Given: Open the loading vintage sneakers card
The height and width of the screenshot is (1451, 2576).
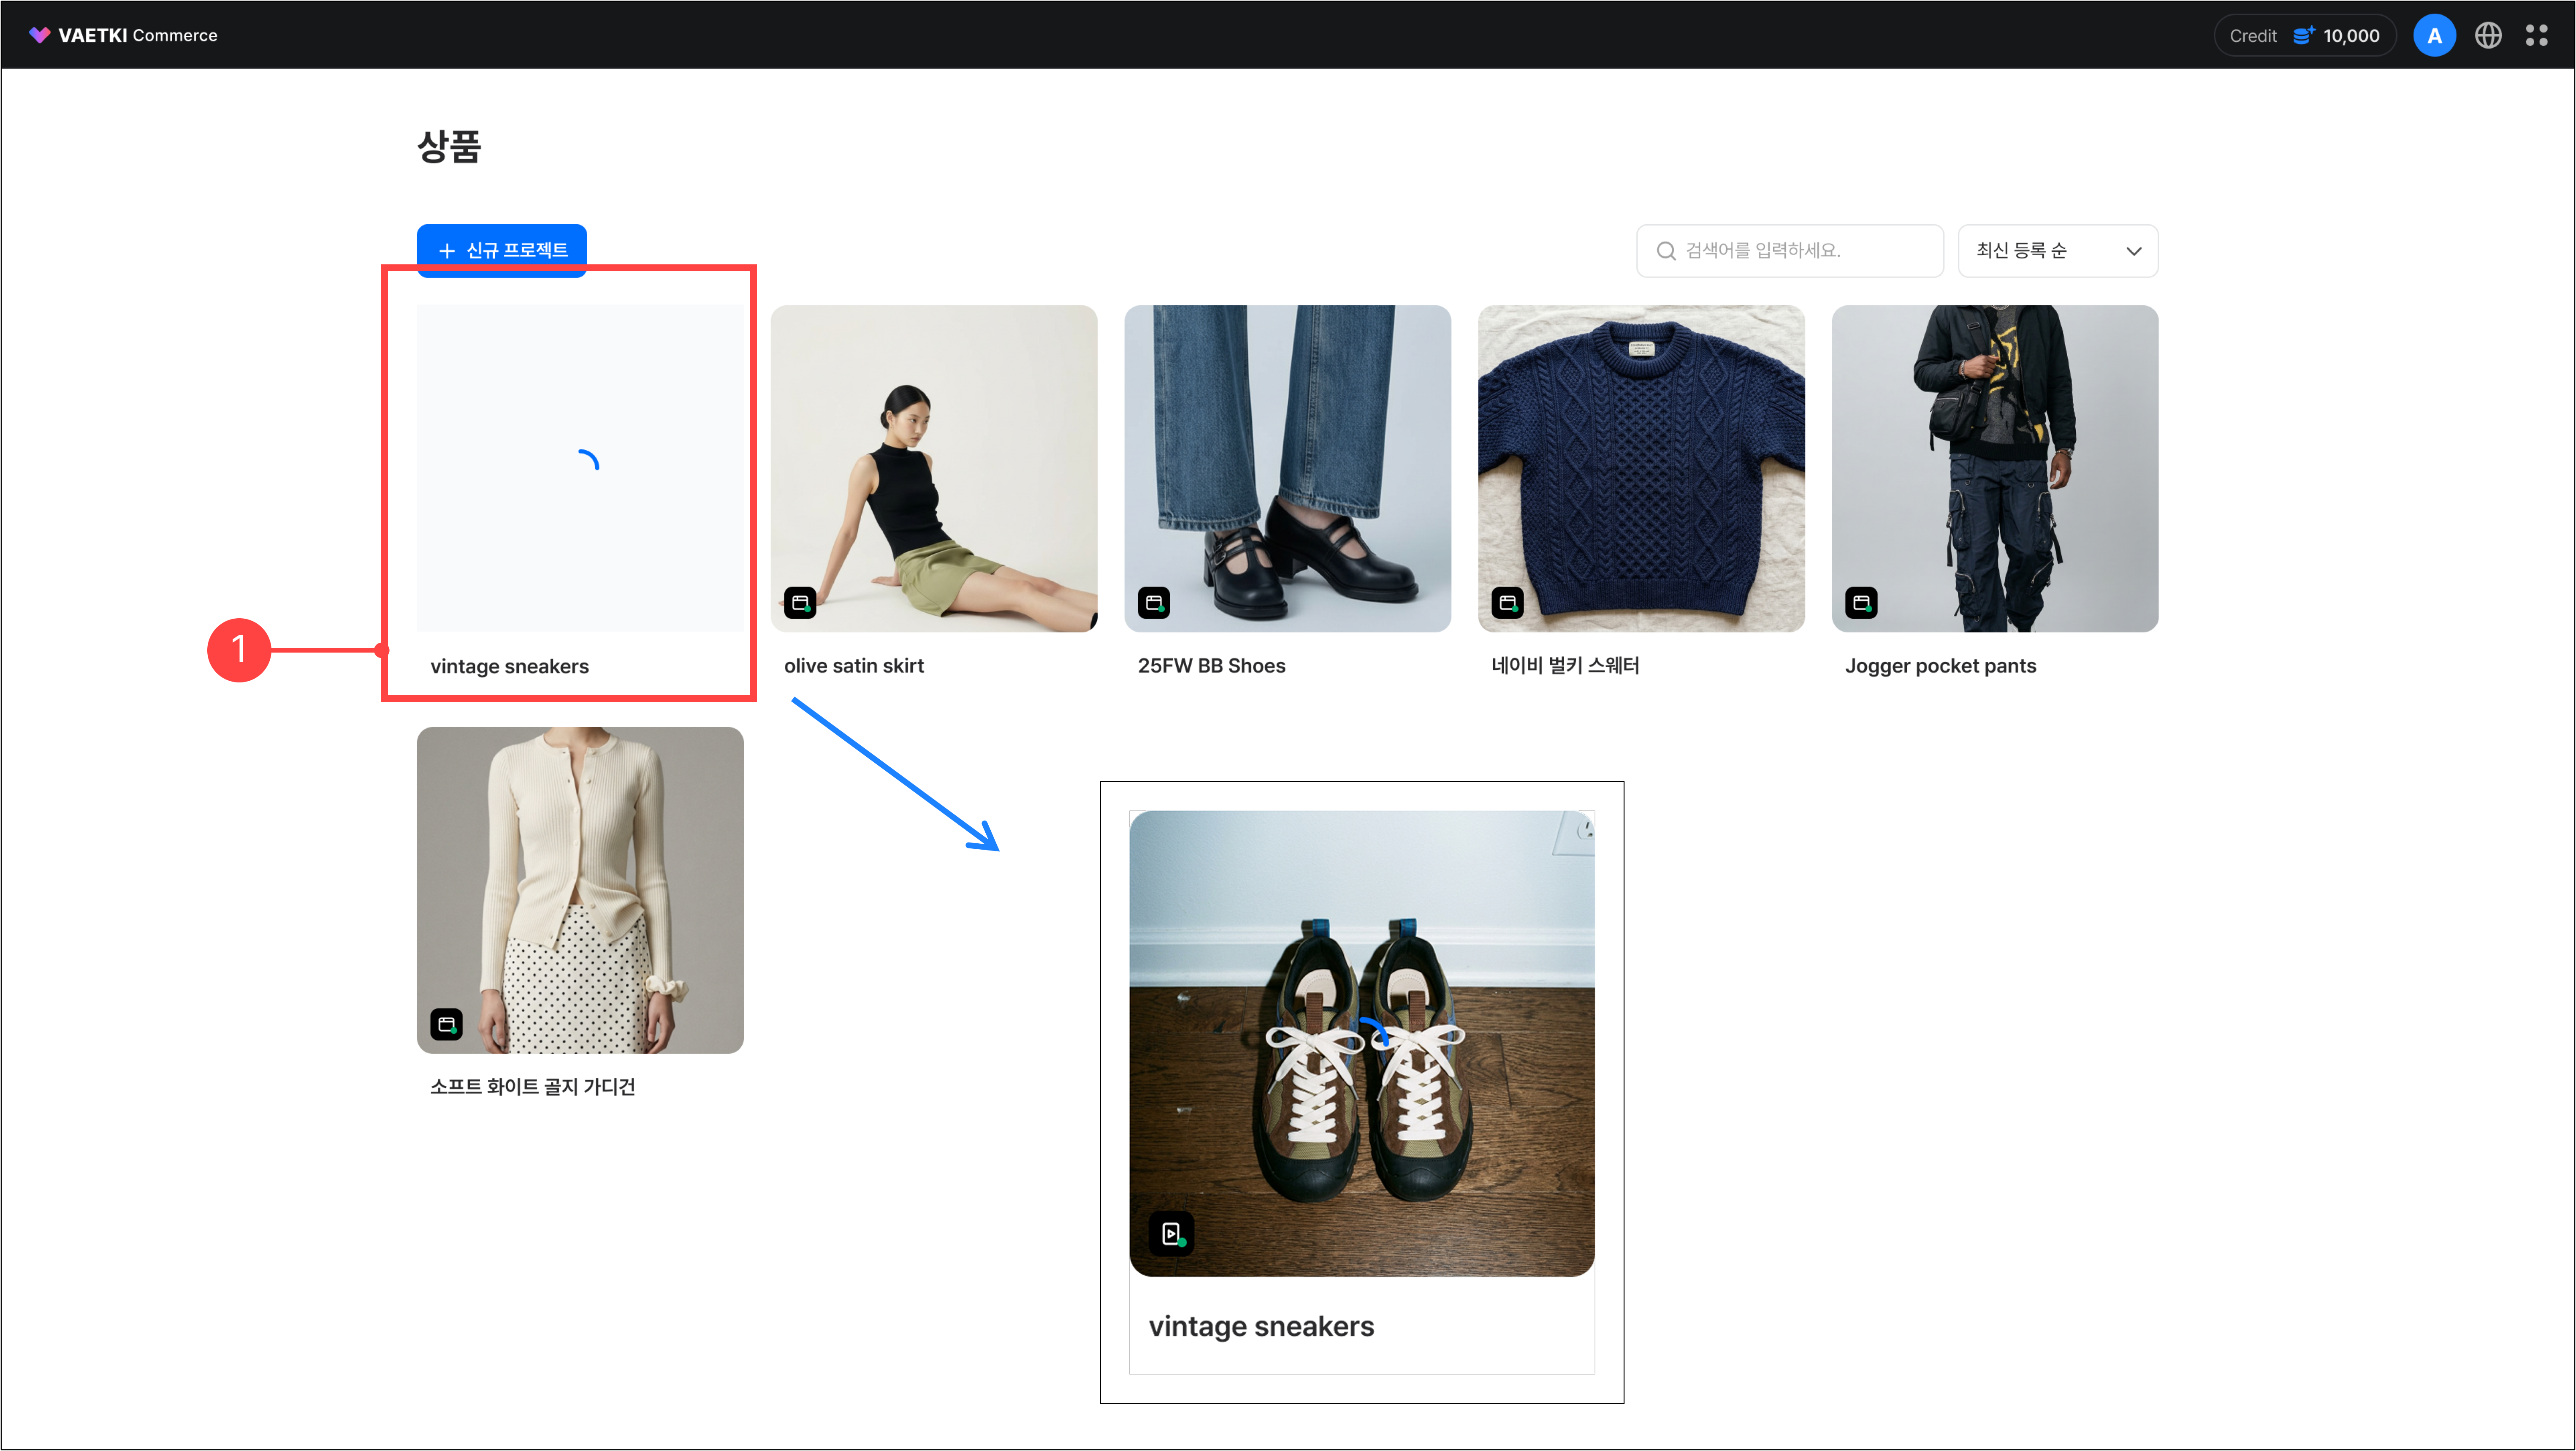Looking at the screenshot, I should click(580, 468).
